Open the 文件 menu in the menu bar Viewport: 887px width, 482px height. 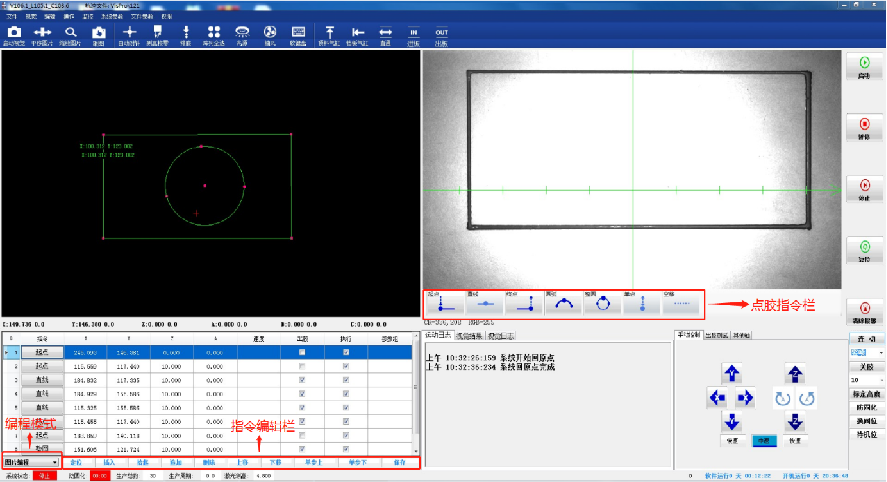point(9,17)
